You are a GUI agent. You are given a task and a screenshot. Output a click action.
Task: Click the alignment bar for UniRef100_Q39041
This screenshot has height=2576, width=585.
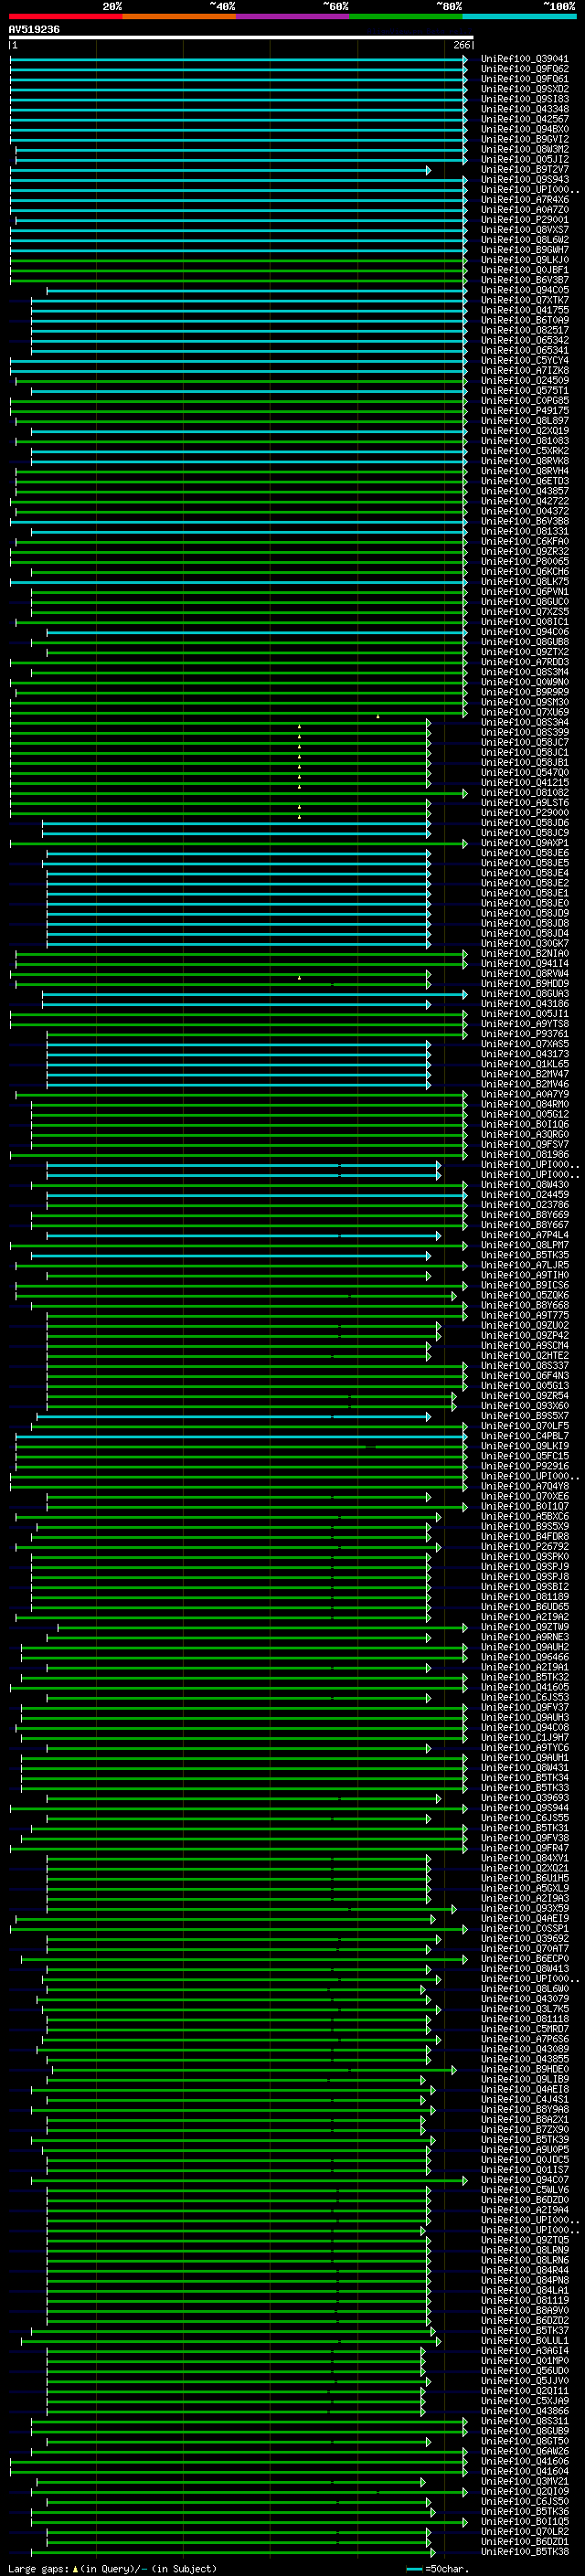pyautogui.click(x=238, y=59)
